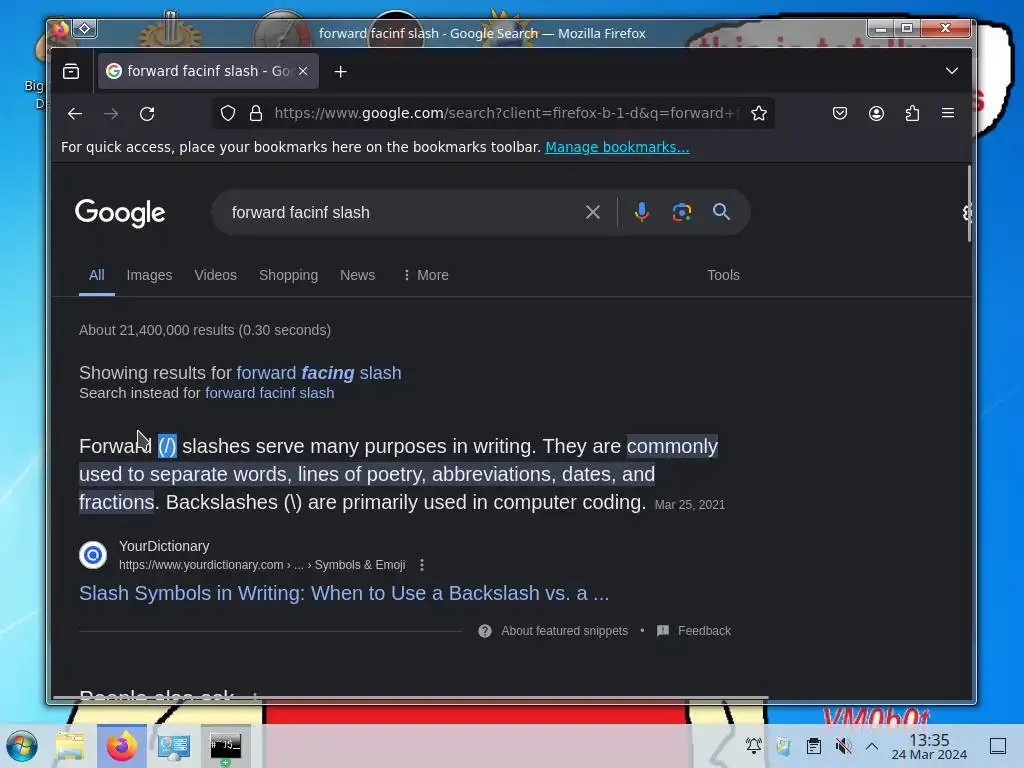Viewport: 1024px width, 768px height.
Task: Click the Firefox back arrow button
Action: coord(74,114)
